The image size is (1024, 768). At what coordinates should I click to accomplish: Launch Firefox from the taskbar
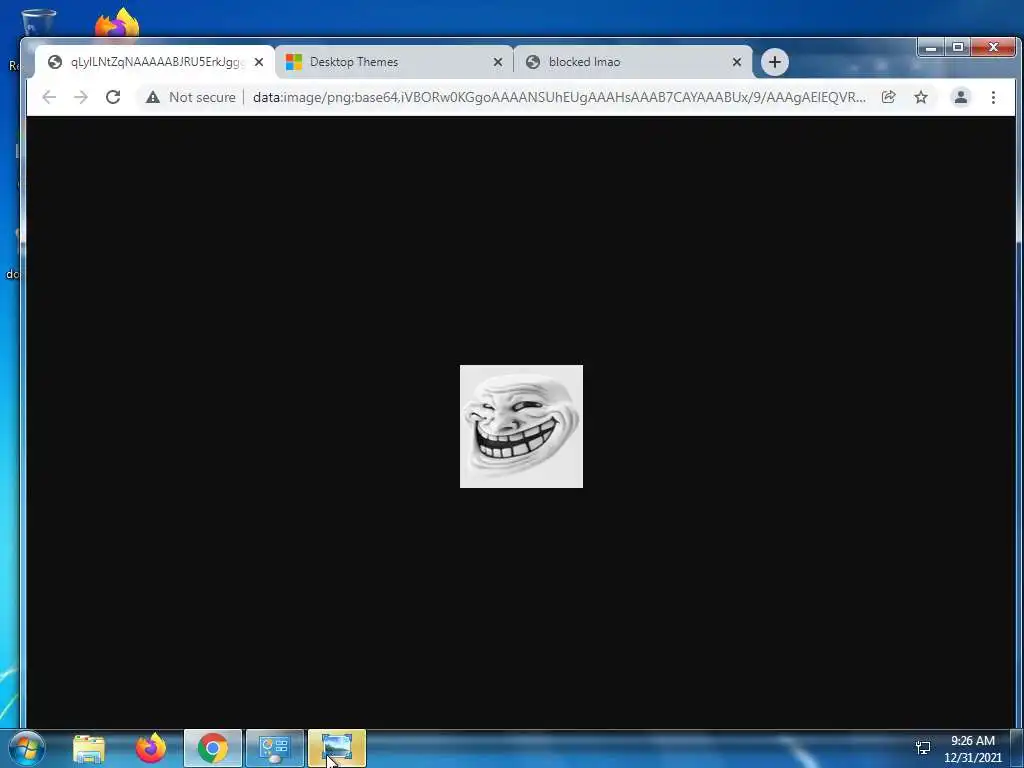click(151, 748)
